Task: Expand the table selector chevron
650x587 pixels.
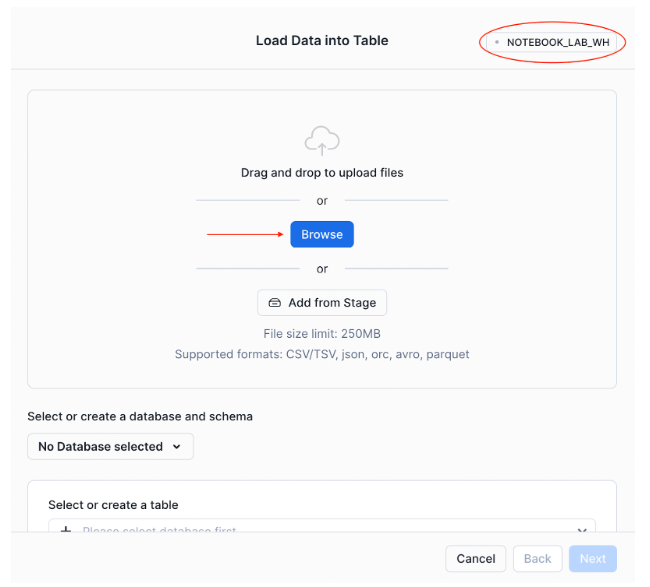Action: (582, 530)
